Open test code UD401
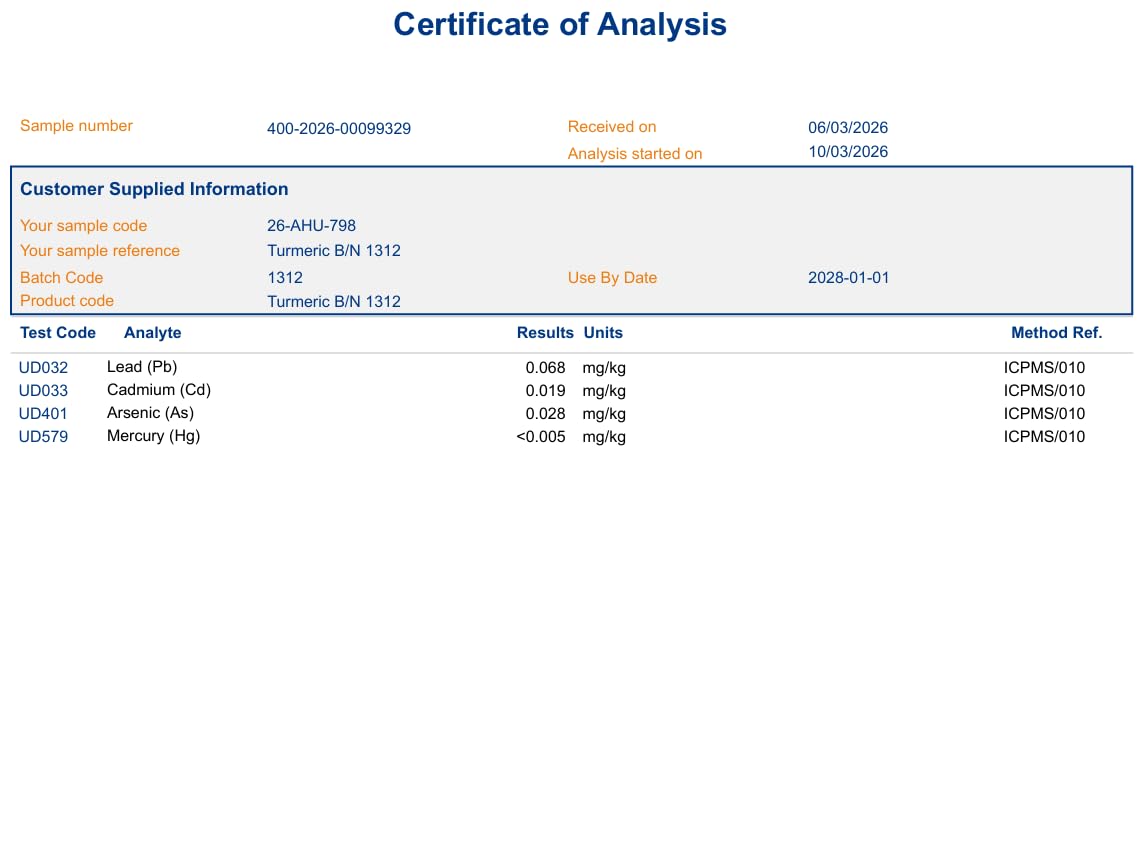This screenshot has height=841, width=1147. coord(43,414)
